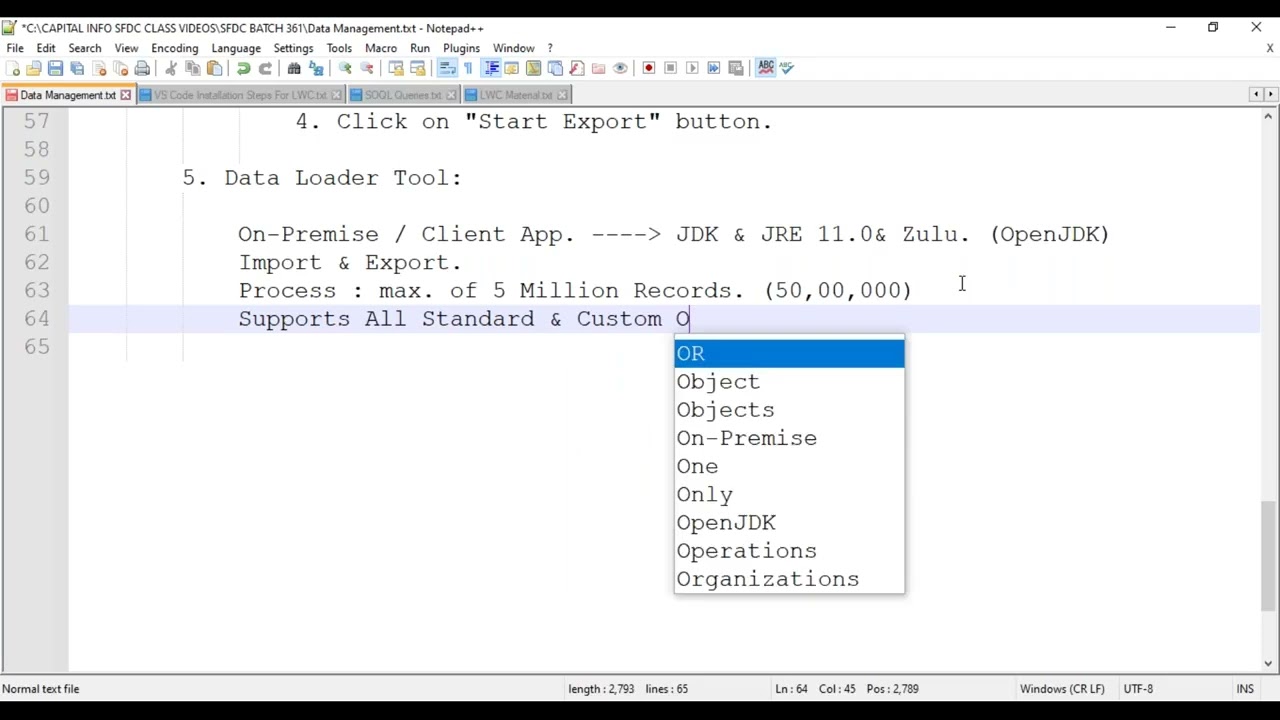Create a new file from toolbar
1280x720 pixels.
[x=12, y=68]
